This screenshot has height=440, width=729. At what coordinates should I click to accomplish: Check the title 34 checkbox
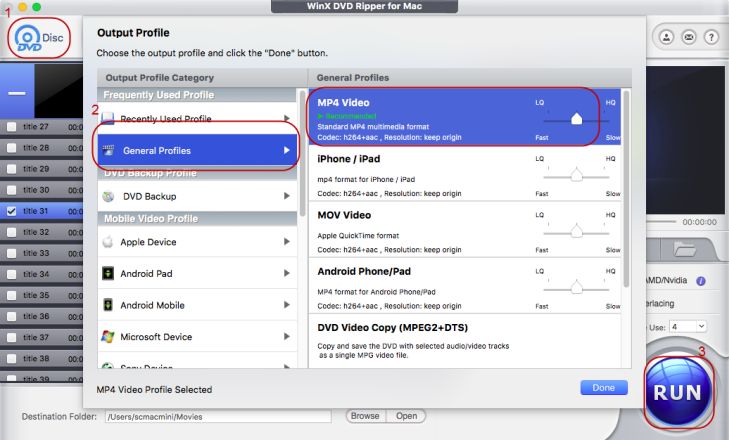[x=12, y=274]
